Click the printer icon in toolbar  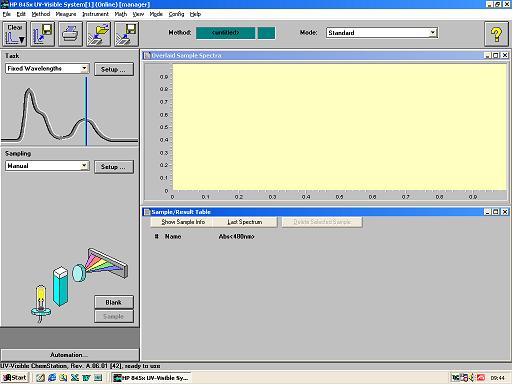(70, 34)
